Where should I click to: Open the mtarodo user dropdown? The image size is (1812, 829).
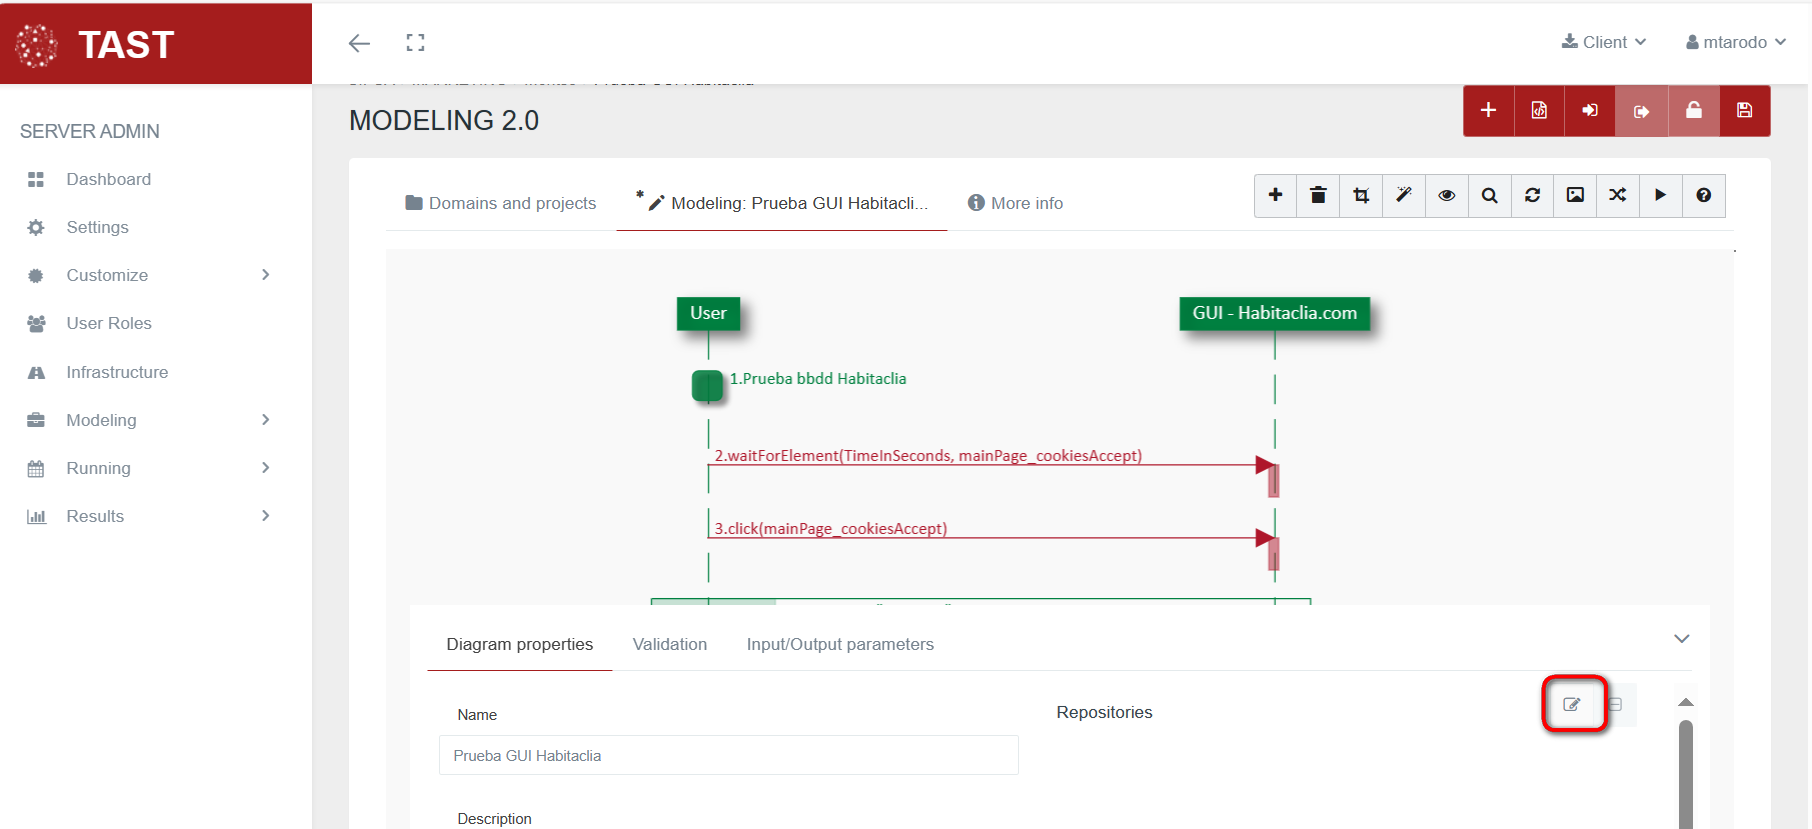coord(1735,42)
